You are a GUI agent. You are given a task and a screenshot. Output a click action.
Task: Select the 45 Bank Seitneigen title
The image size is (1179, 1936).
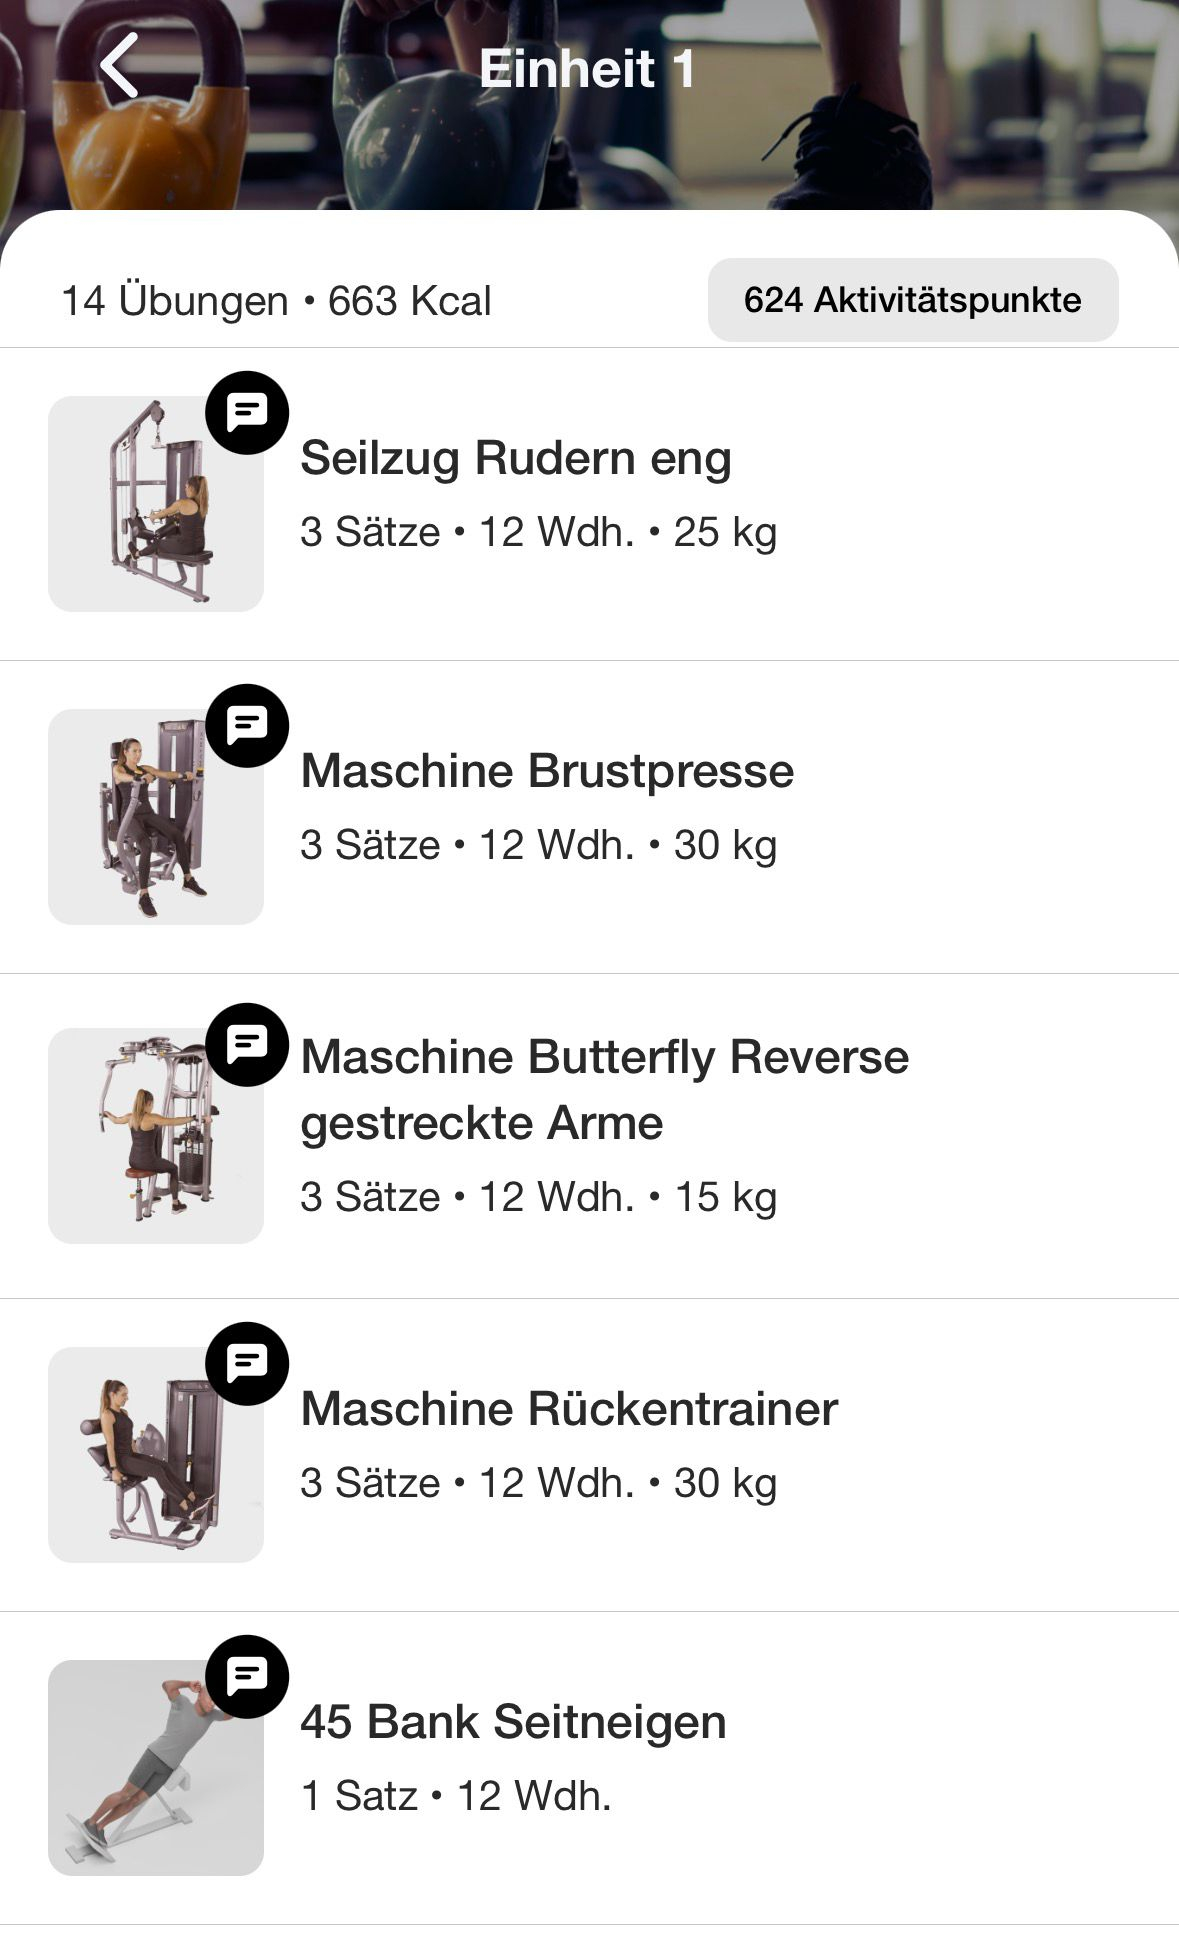[x=513, y=1722]
